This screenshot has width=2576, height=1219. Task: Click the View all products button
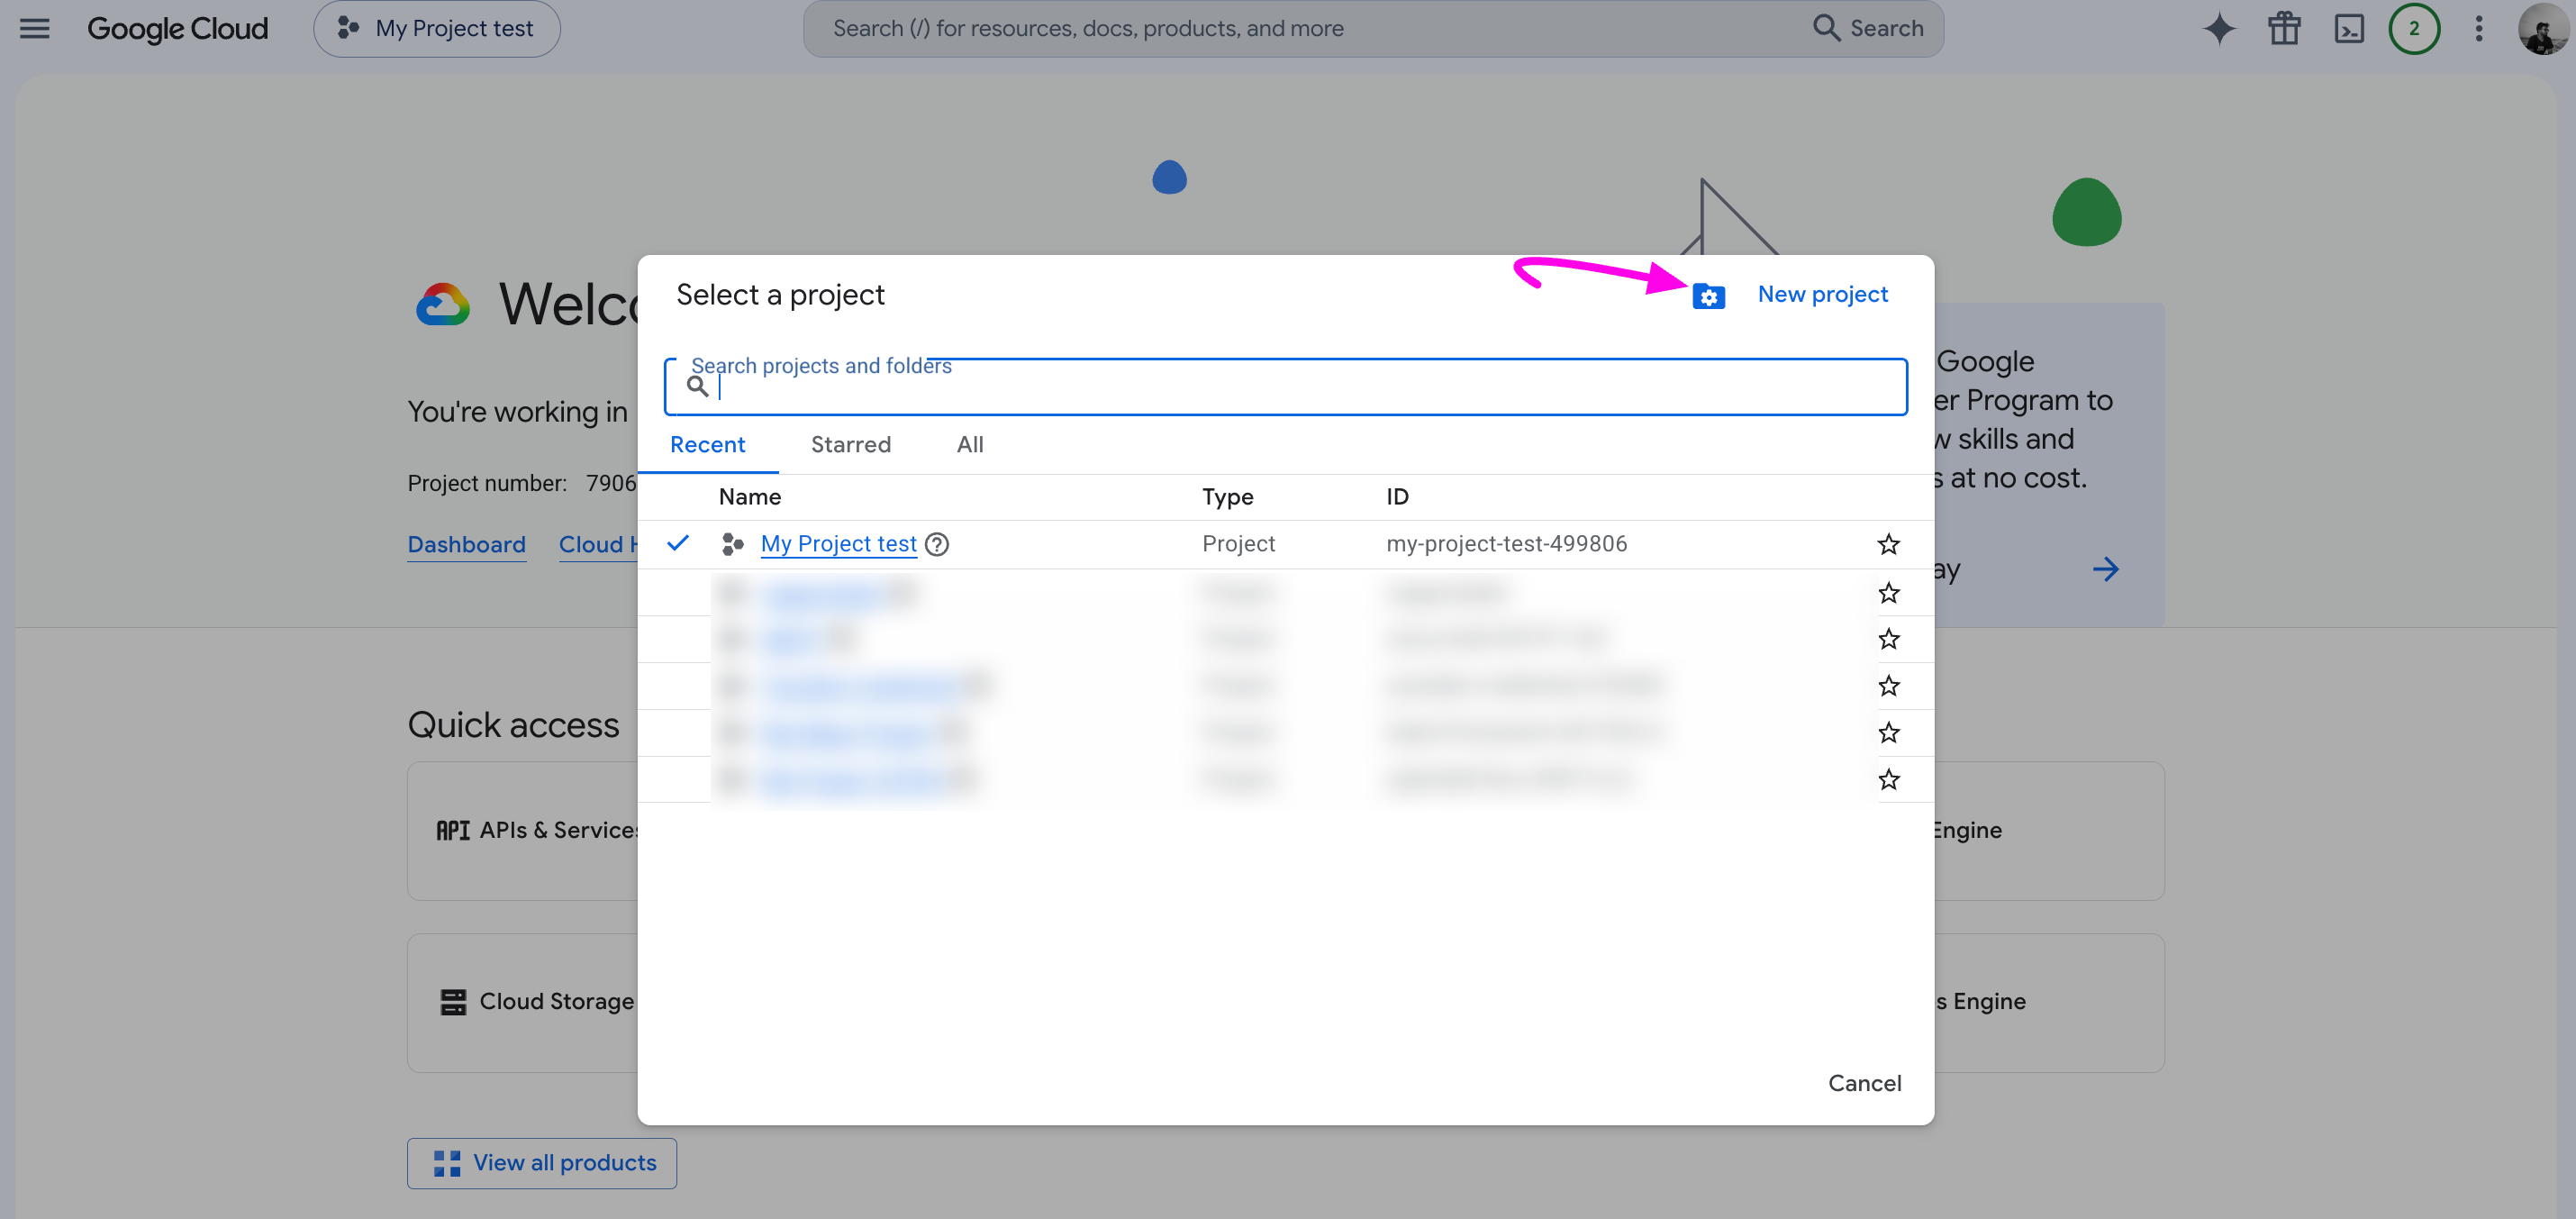click(x=541, y=1162)
